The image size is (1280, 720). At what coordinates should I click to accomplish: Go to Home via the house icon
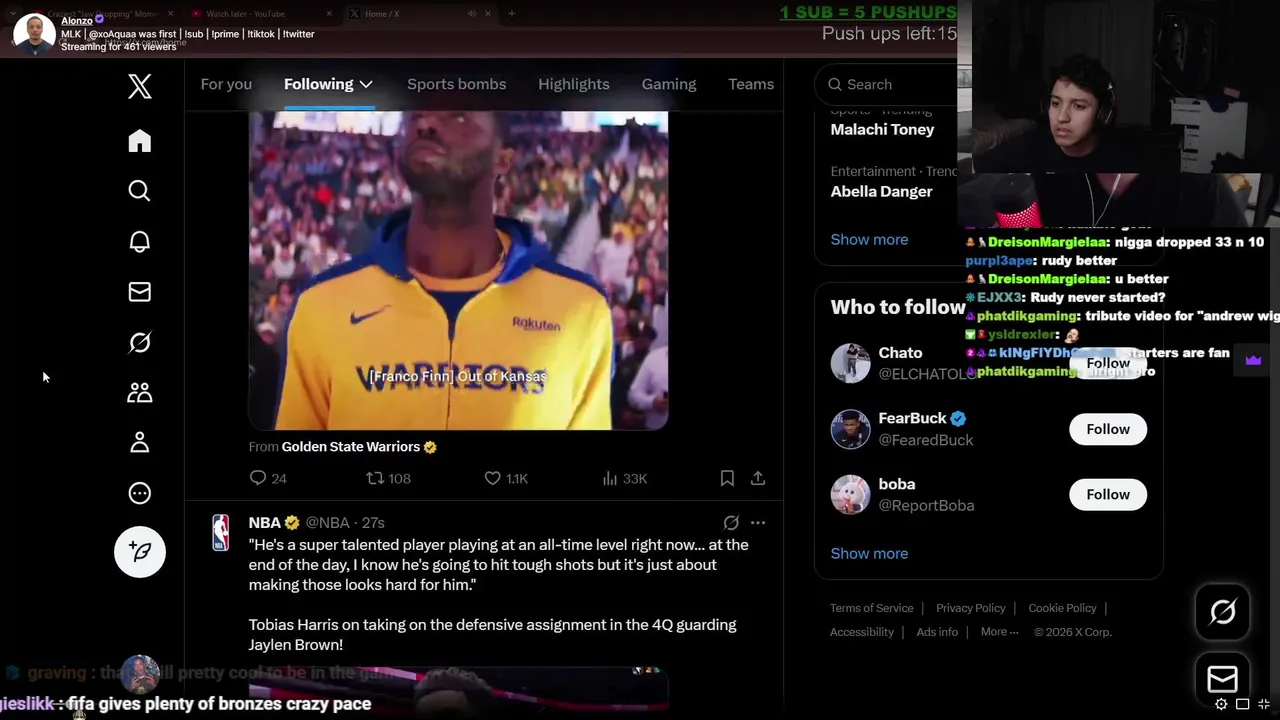pyautogui.click(x=140, y=141)
